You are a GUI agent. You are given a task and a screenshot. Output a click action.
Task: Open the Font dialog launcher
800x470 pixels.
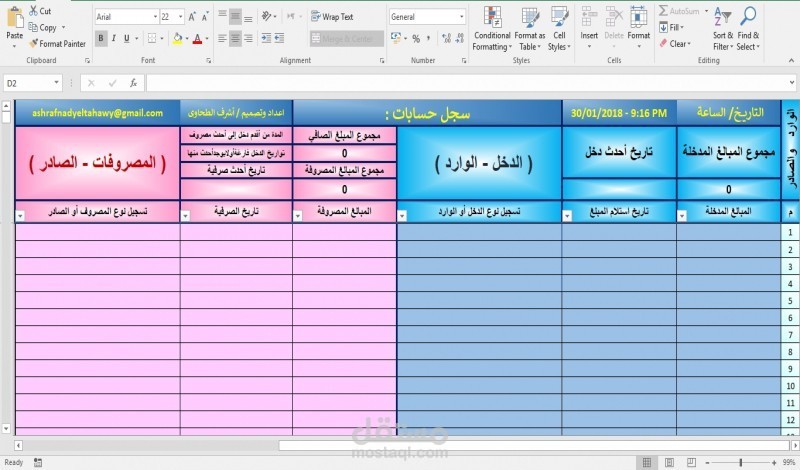(x=208, y=61)
